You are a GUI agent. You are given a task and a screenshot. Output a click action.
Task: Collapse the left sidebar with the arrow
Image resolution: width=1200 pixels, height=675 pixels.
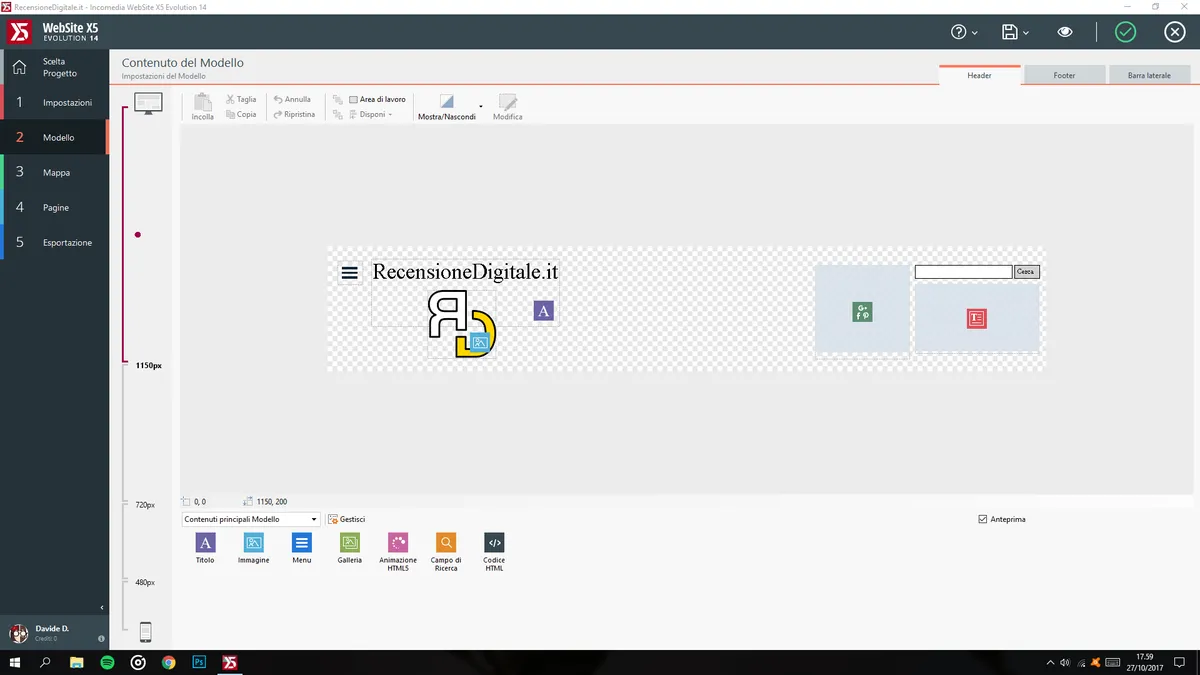(102, 607)
